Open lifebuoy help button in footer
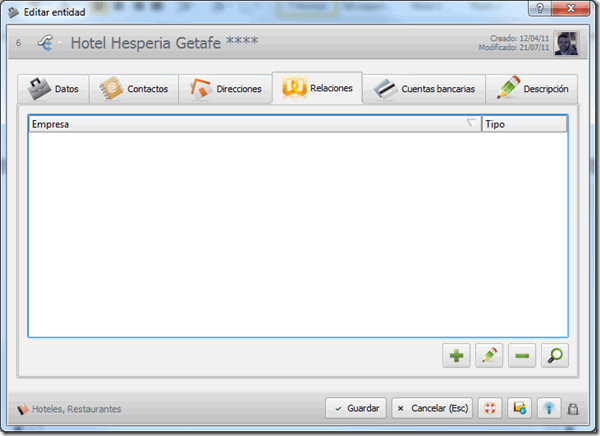This screenshot has width=600, height=436. pos(490,408)
